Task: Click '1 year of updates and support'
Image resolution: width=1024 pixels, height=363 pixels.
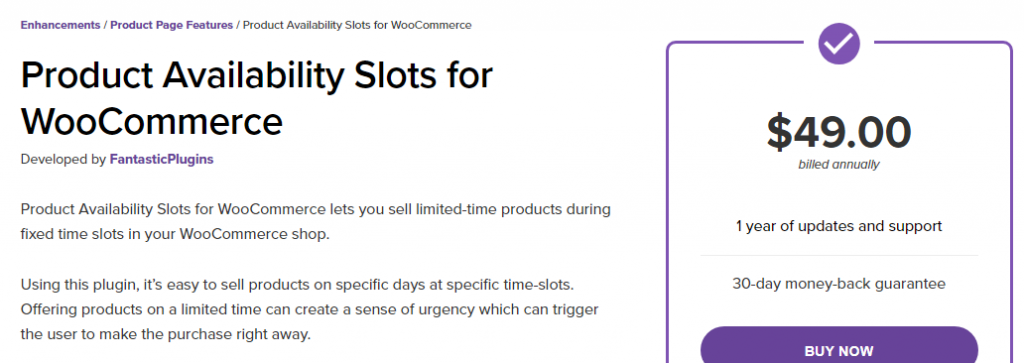Action: pos(839,227)
